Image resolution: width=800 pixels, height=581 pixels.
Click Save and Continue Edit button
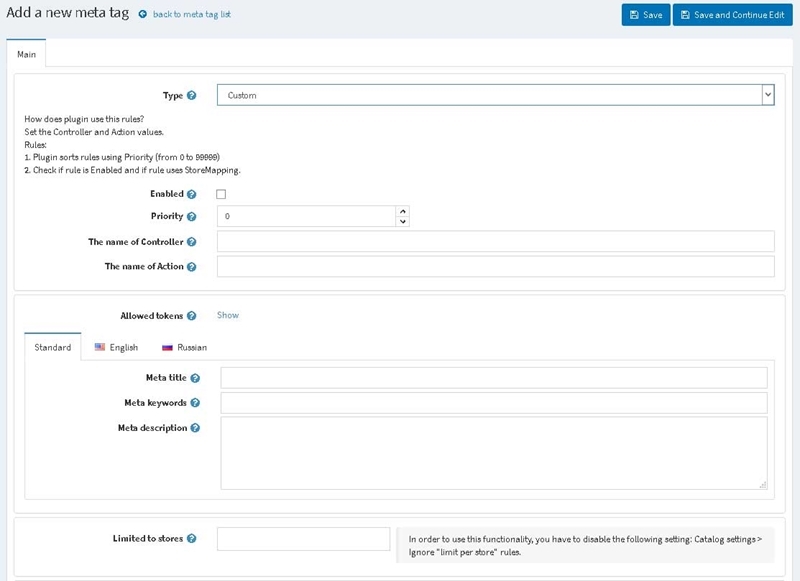tap(733, 15)
